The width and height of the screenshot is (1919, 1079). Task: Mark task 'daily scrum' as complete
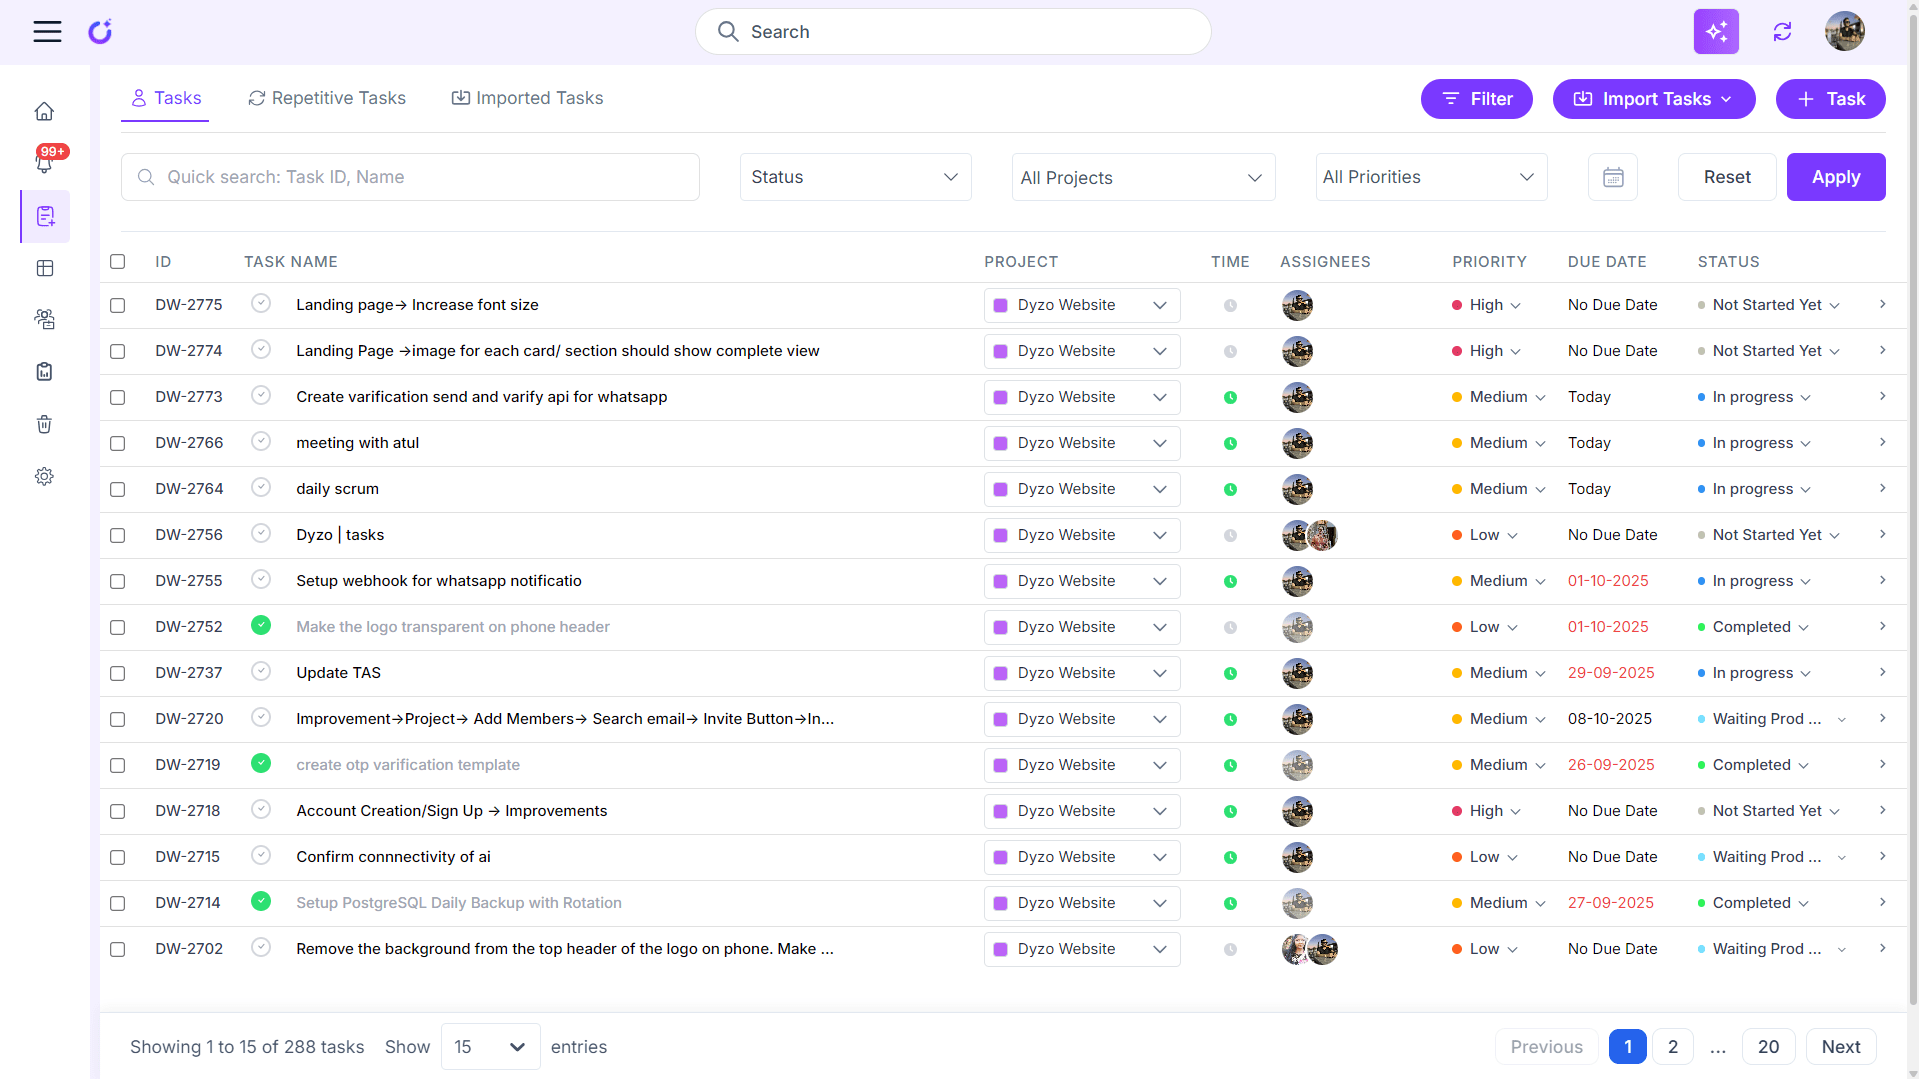(x=261, y=488)
